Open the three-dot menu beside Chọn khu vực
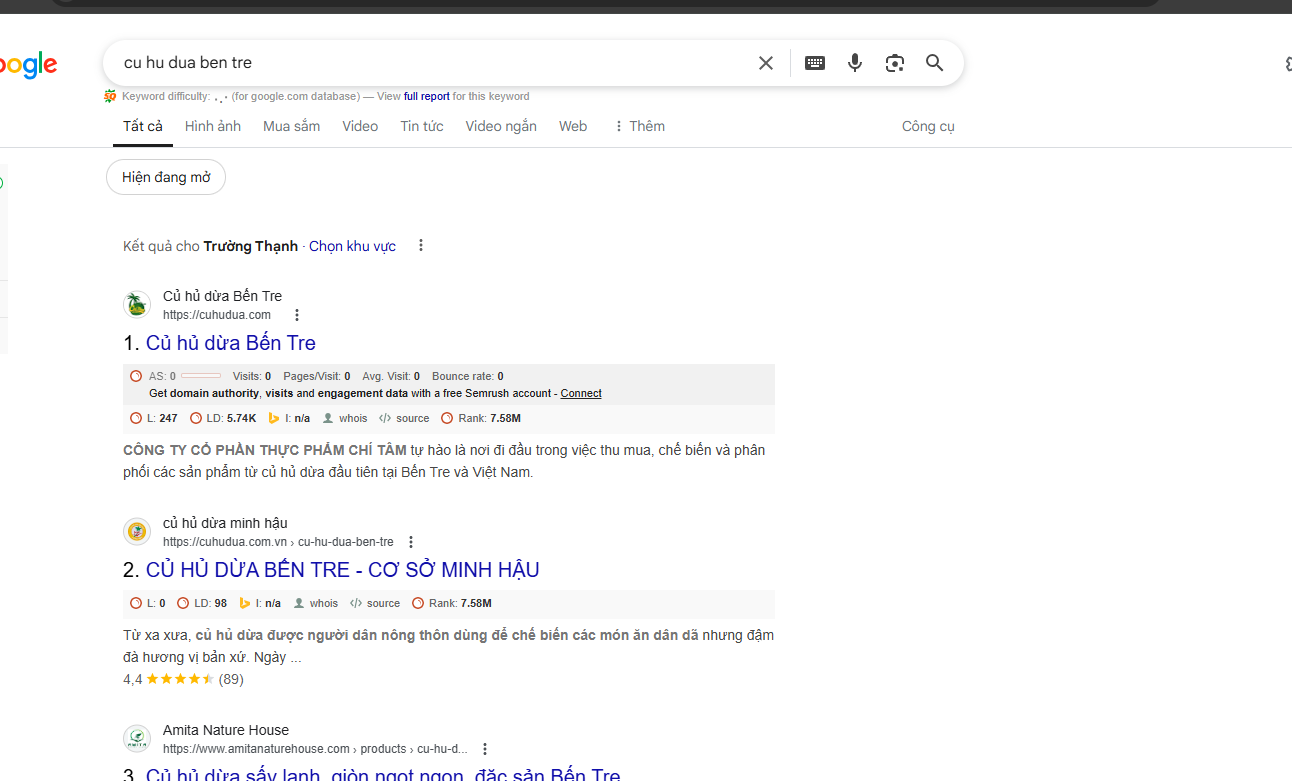Viewport: 1292px width, 781px height. point(421,246)
